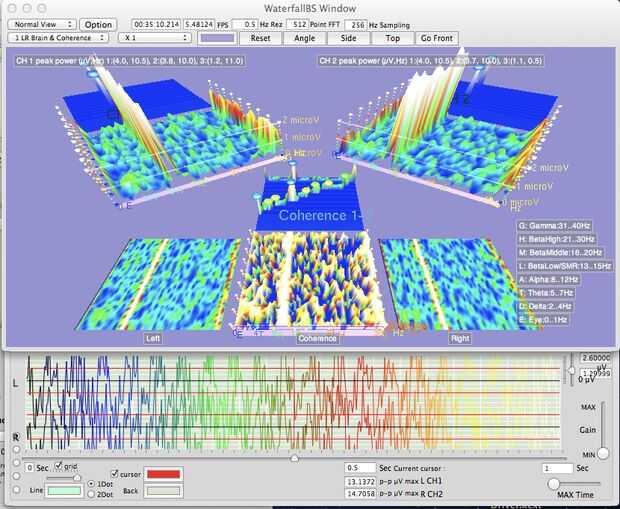Click the timeline position slider thumb
The height and width of the screenshot is (509, 620).
[x=294, y=458]
